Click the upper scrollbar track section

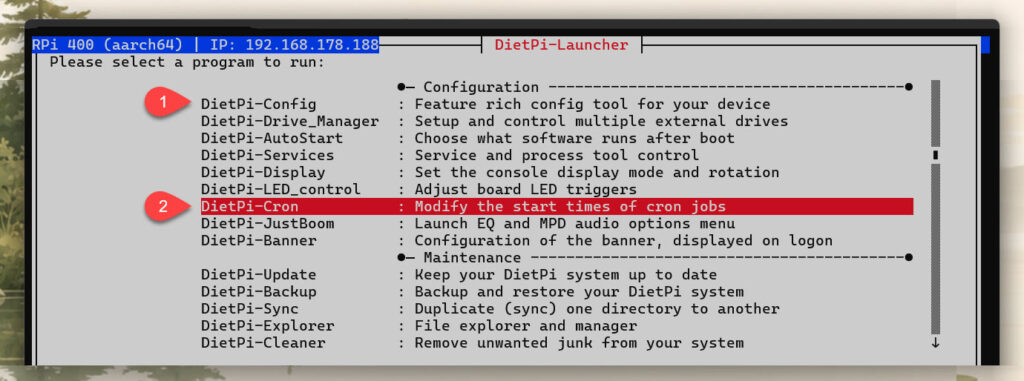pyautogui.click(x=936, y=113)
